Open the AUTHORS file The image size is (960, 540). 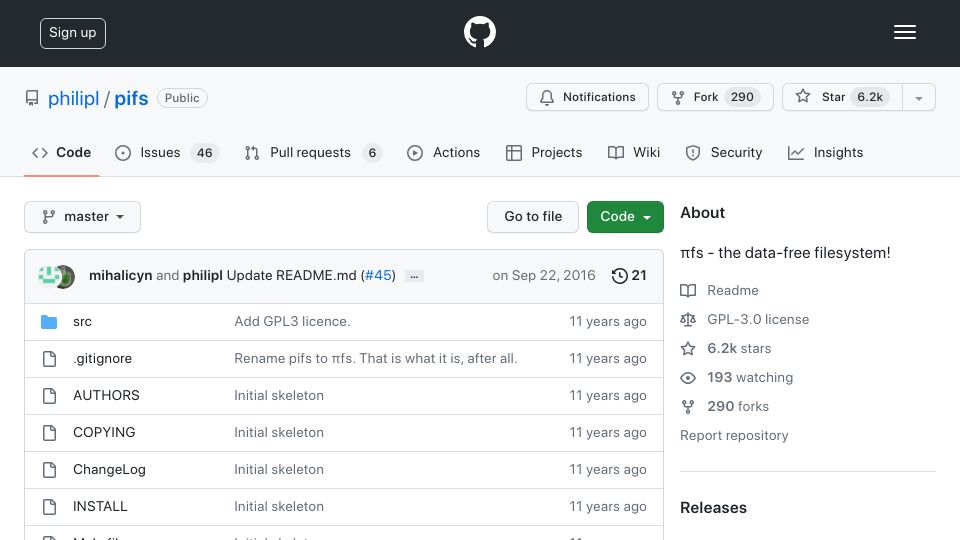click(106, 396)
